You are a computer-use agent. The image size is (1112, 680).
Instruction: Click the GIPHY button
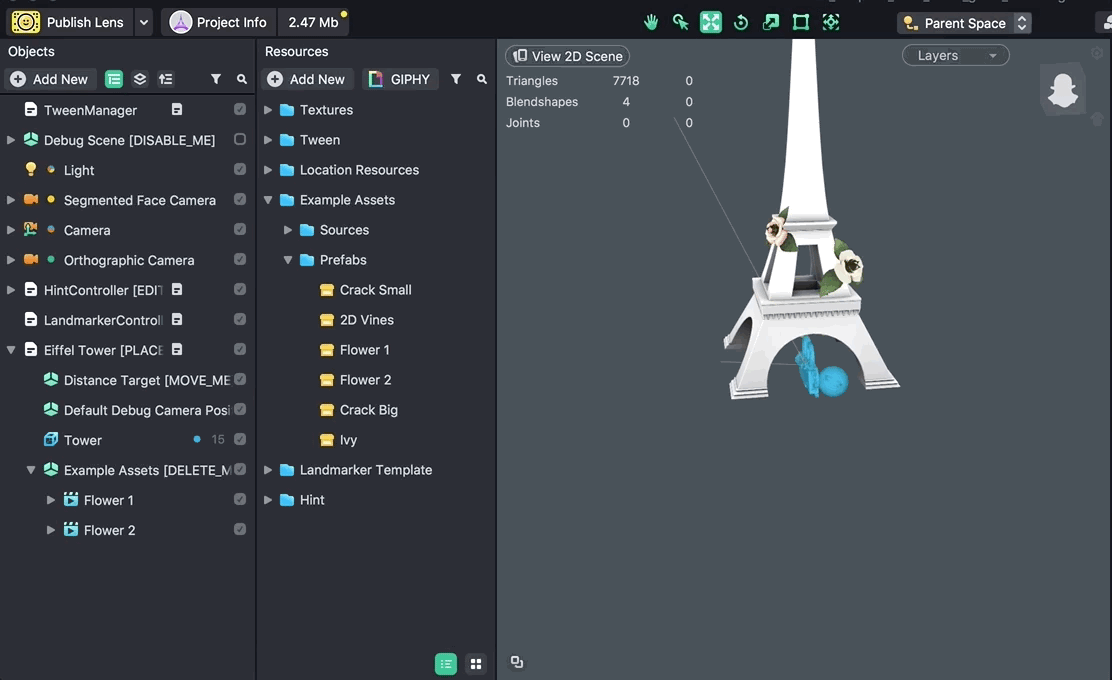point(400,79)
